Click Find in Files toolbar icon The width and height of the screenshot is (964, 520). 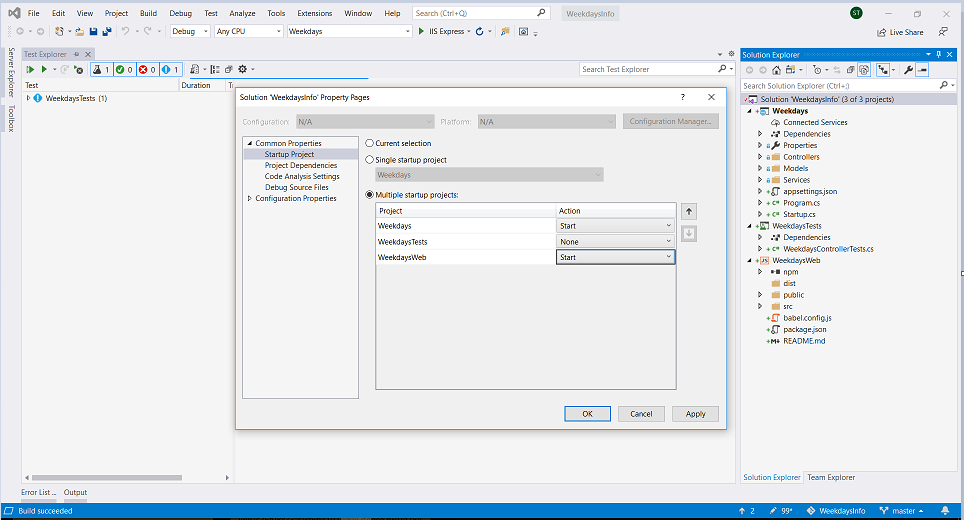coord(505,31)
